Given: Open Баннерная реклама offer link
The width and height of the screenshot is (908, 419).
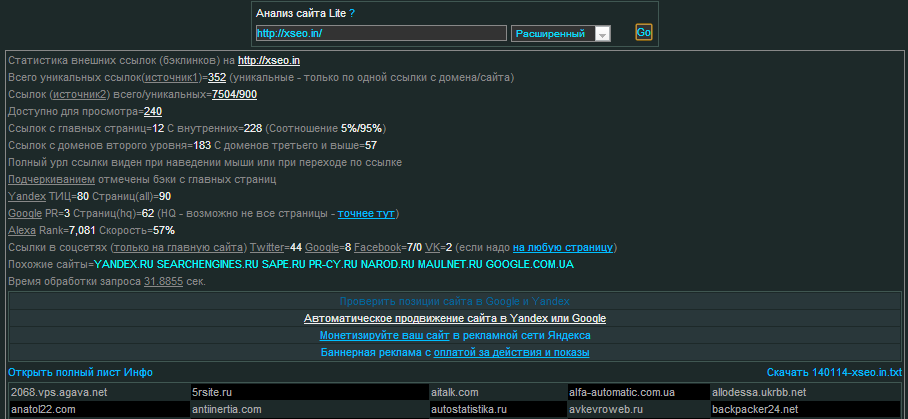Looking at the screenshot, I should 455,352.
